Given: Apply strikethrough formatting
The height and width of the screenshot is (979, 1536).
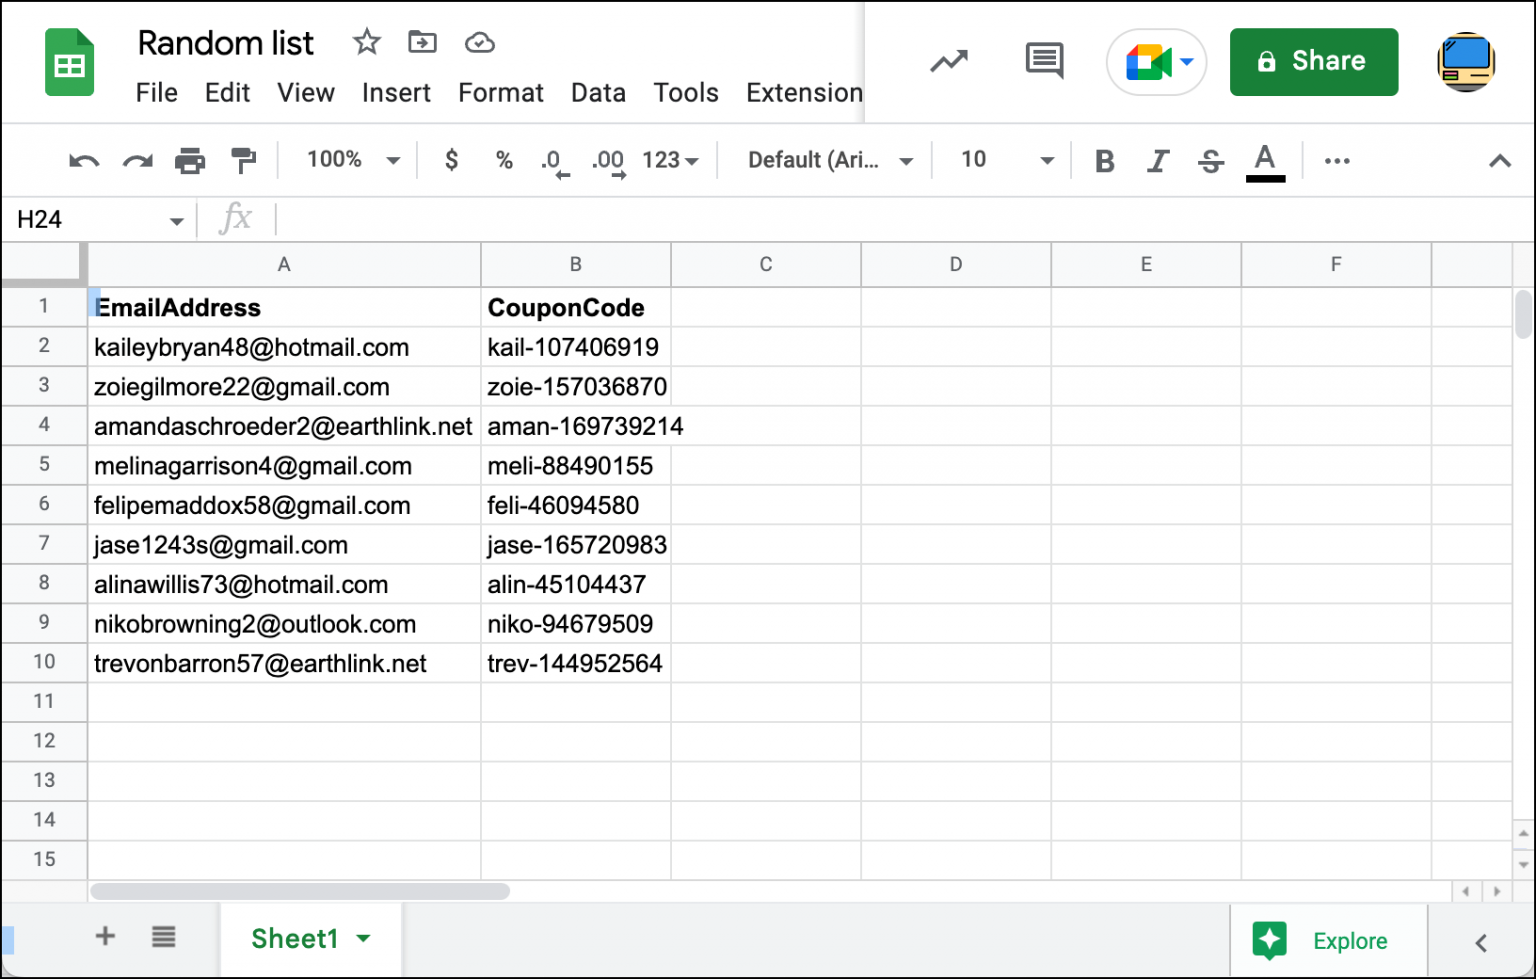Looking at the screenshot, I should (1211, 160).
